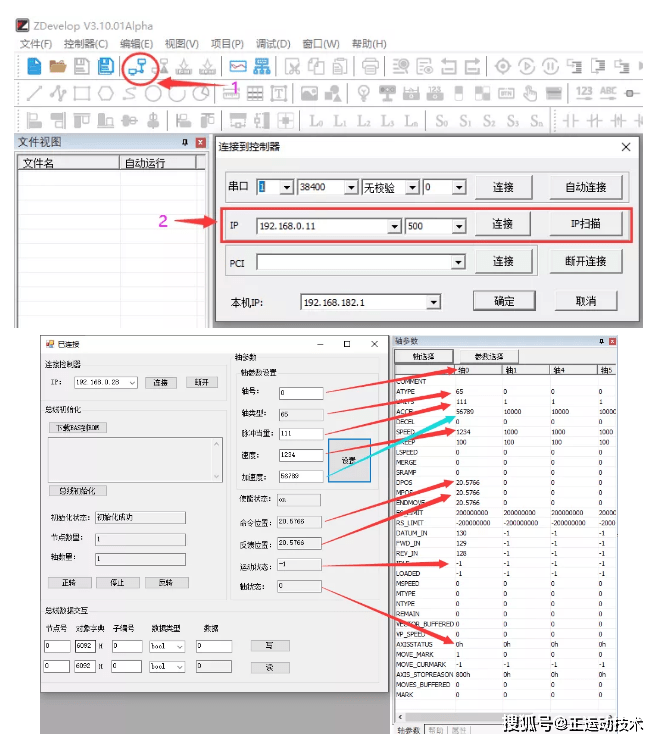Click the Paste clipboard icon
Screen dimensions: 658x741
(x=339, y=67)
